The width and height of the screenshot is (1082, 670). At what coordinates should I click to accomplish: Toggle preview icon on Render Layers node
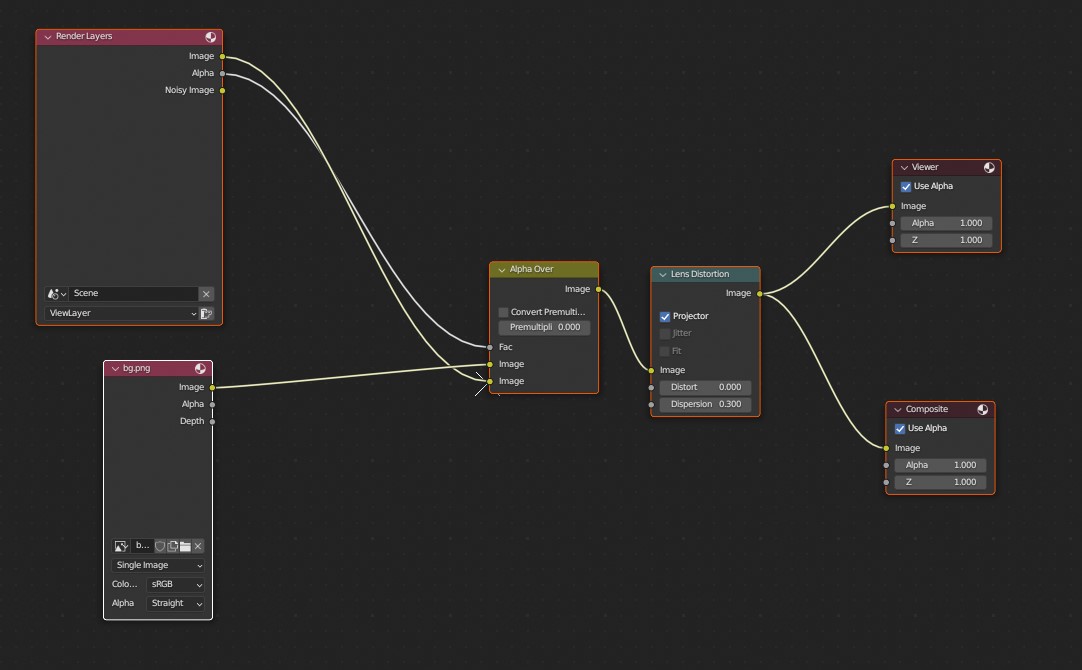click(x=211, y=37)
